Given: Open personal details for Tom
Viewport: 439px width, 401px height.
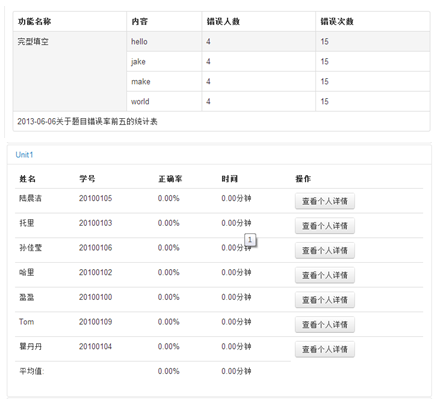Looking at the screenshot, I should click(325, 324).
